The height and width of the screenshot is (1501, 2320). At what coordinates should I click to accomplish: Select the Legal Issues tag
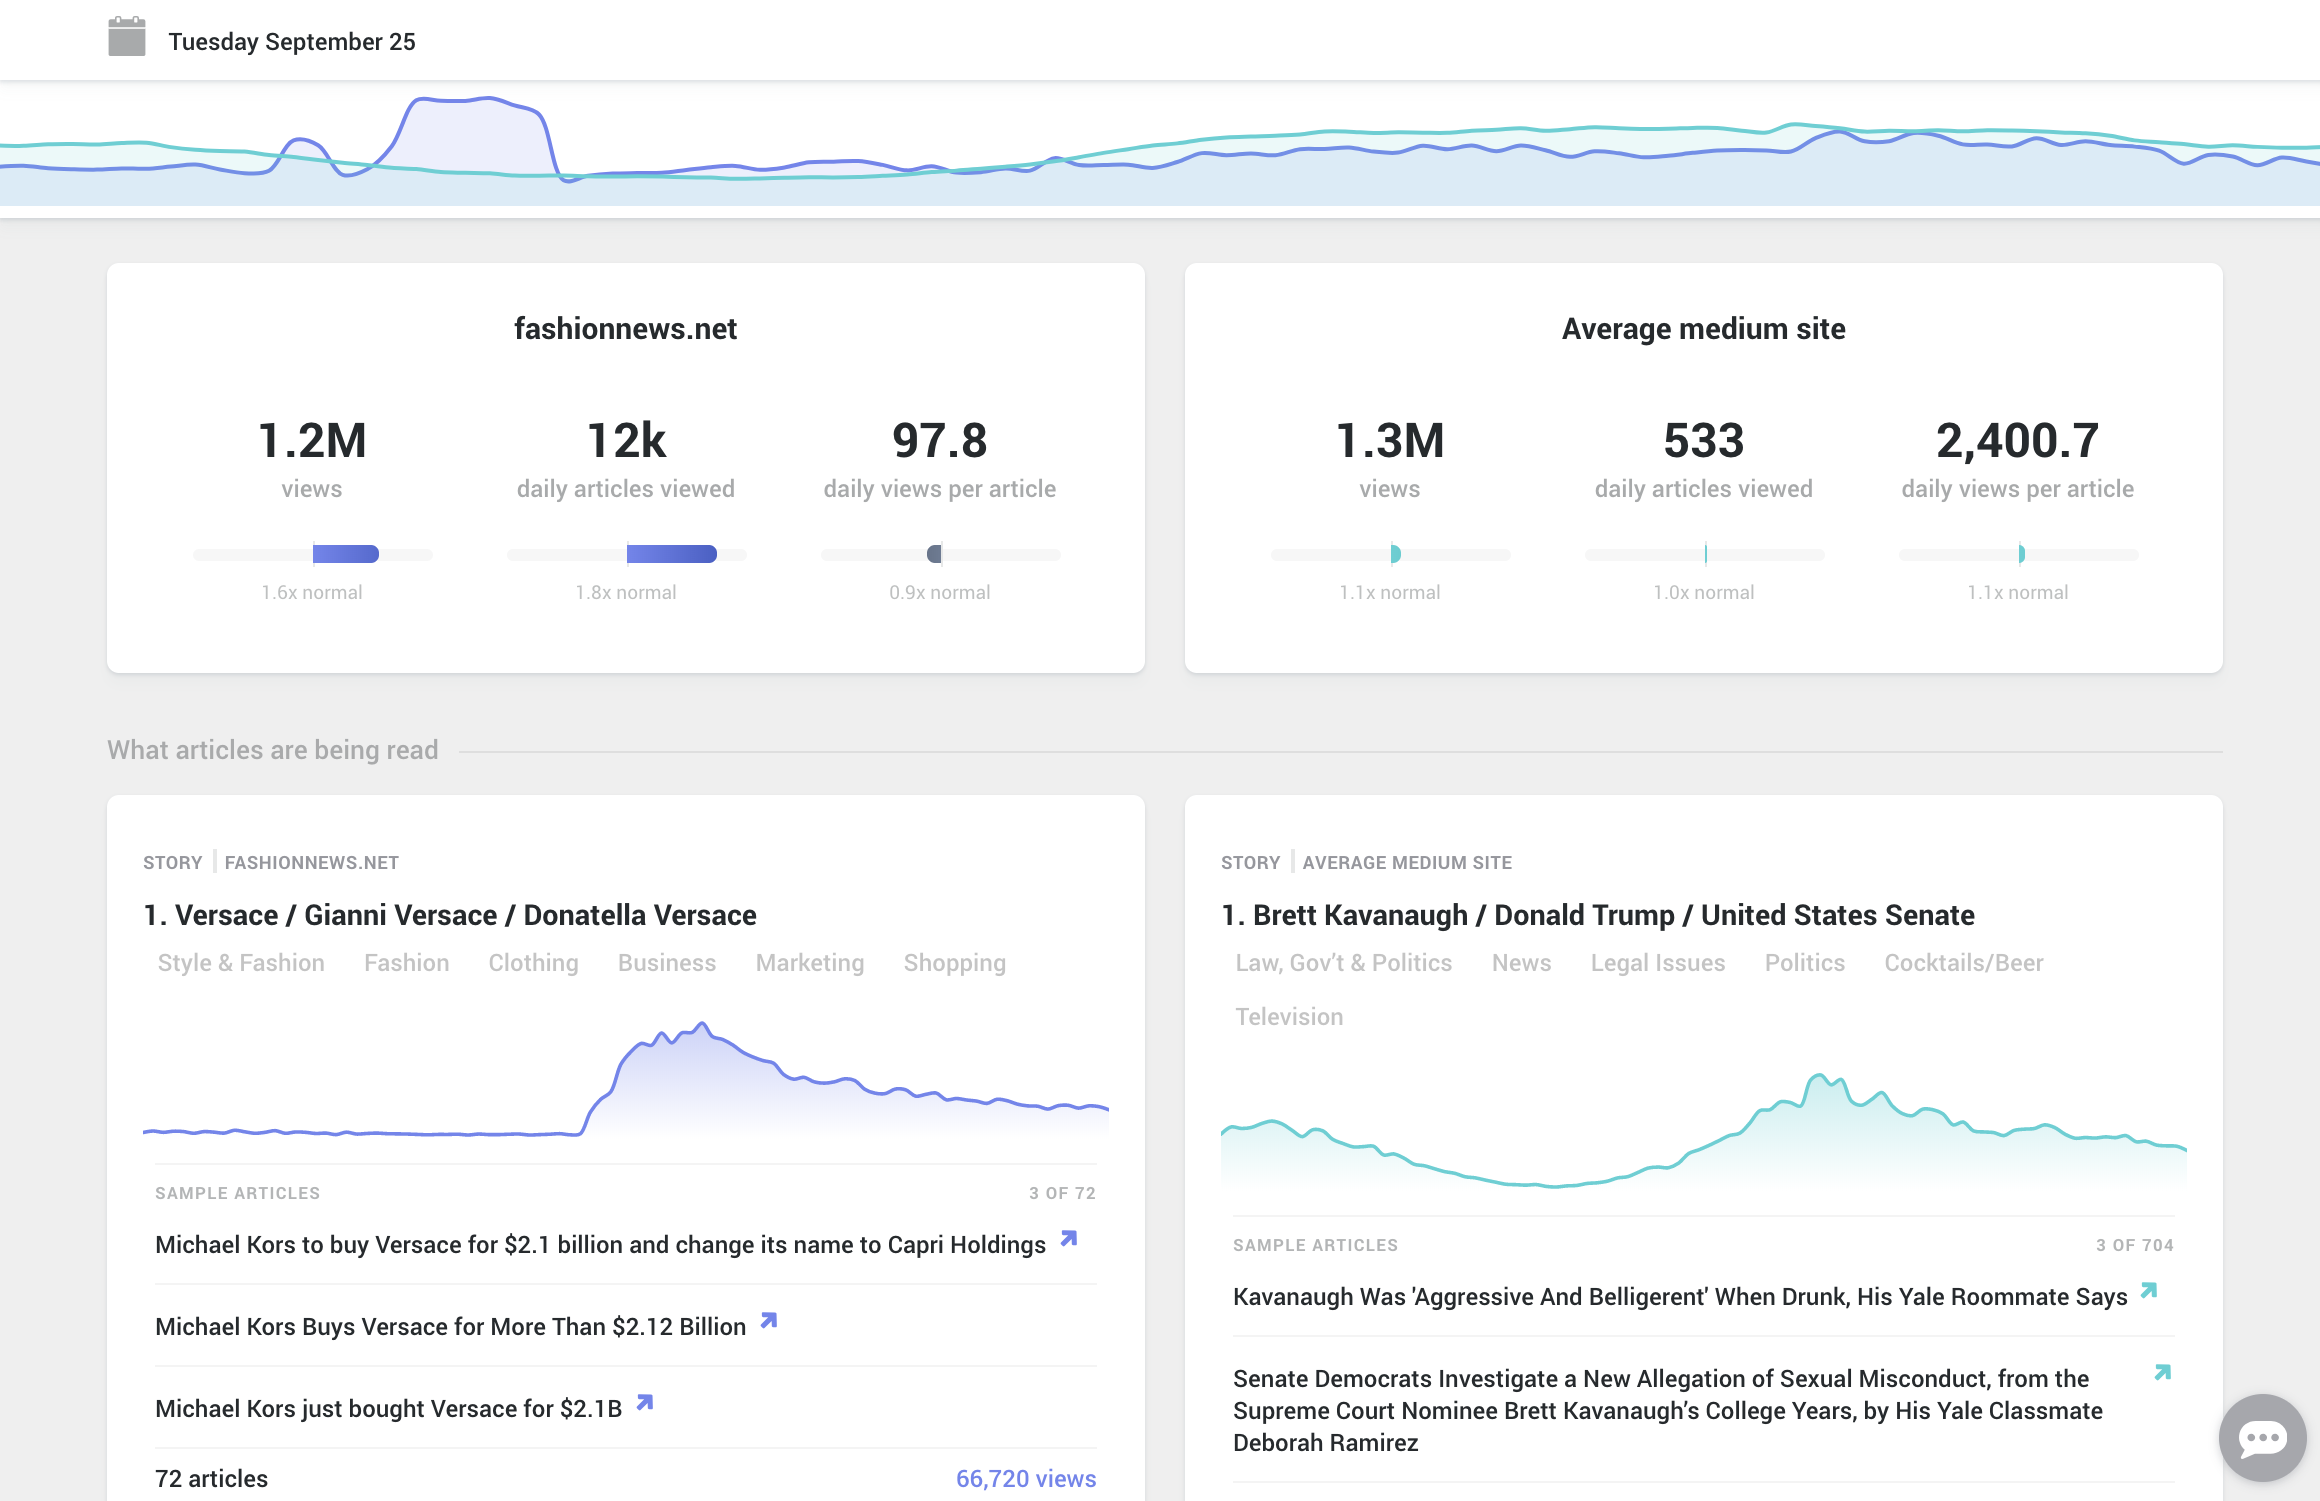click(x=1658, y=962)
